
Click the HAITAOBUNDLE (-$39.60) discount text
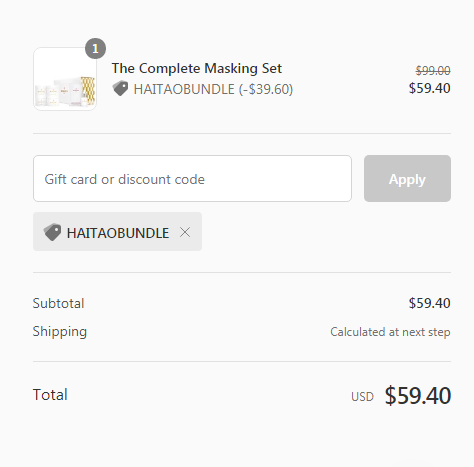tap(213, 89)
